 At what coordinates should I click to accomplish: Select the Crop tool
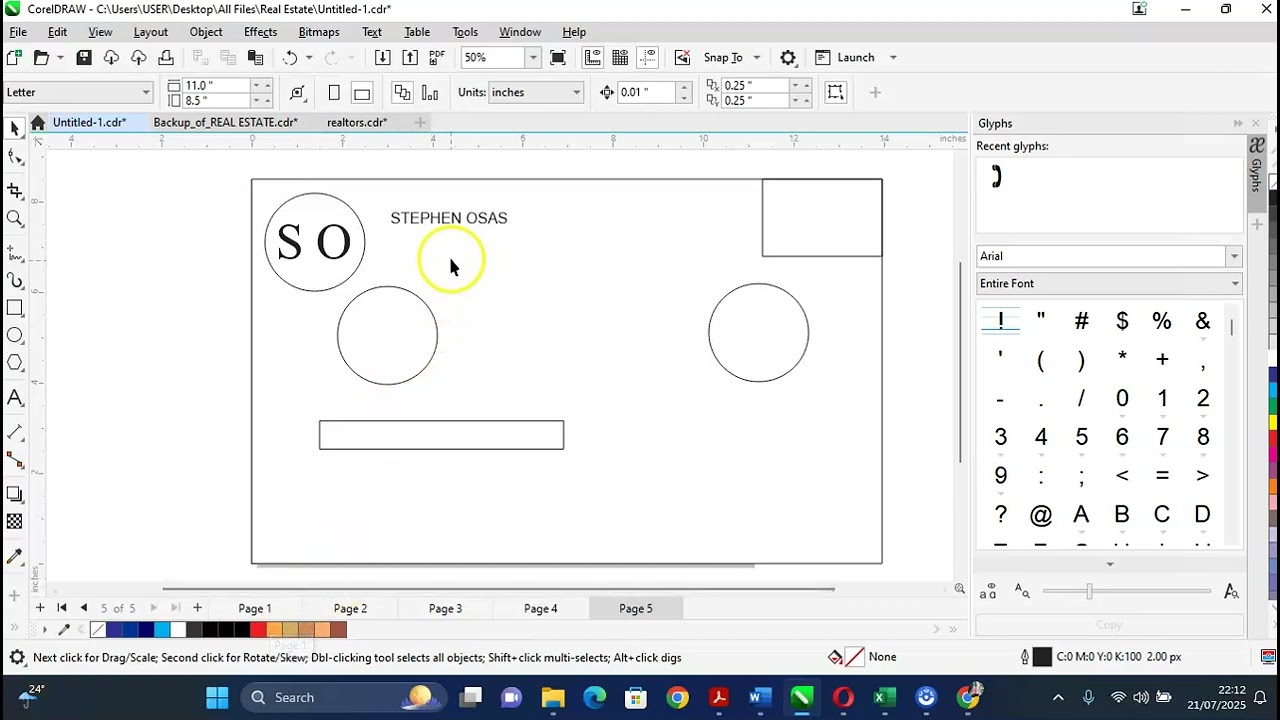pyautogui.click(x=15, y=190)
